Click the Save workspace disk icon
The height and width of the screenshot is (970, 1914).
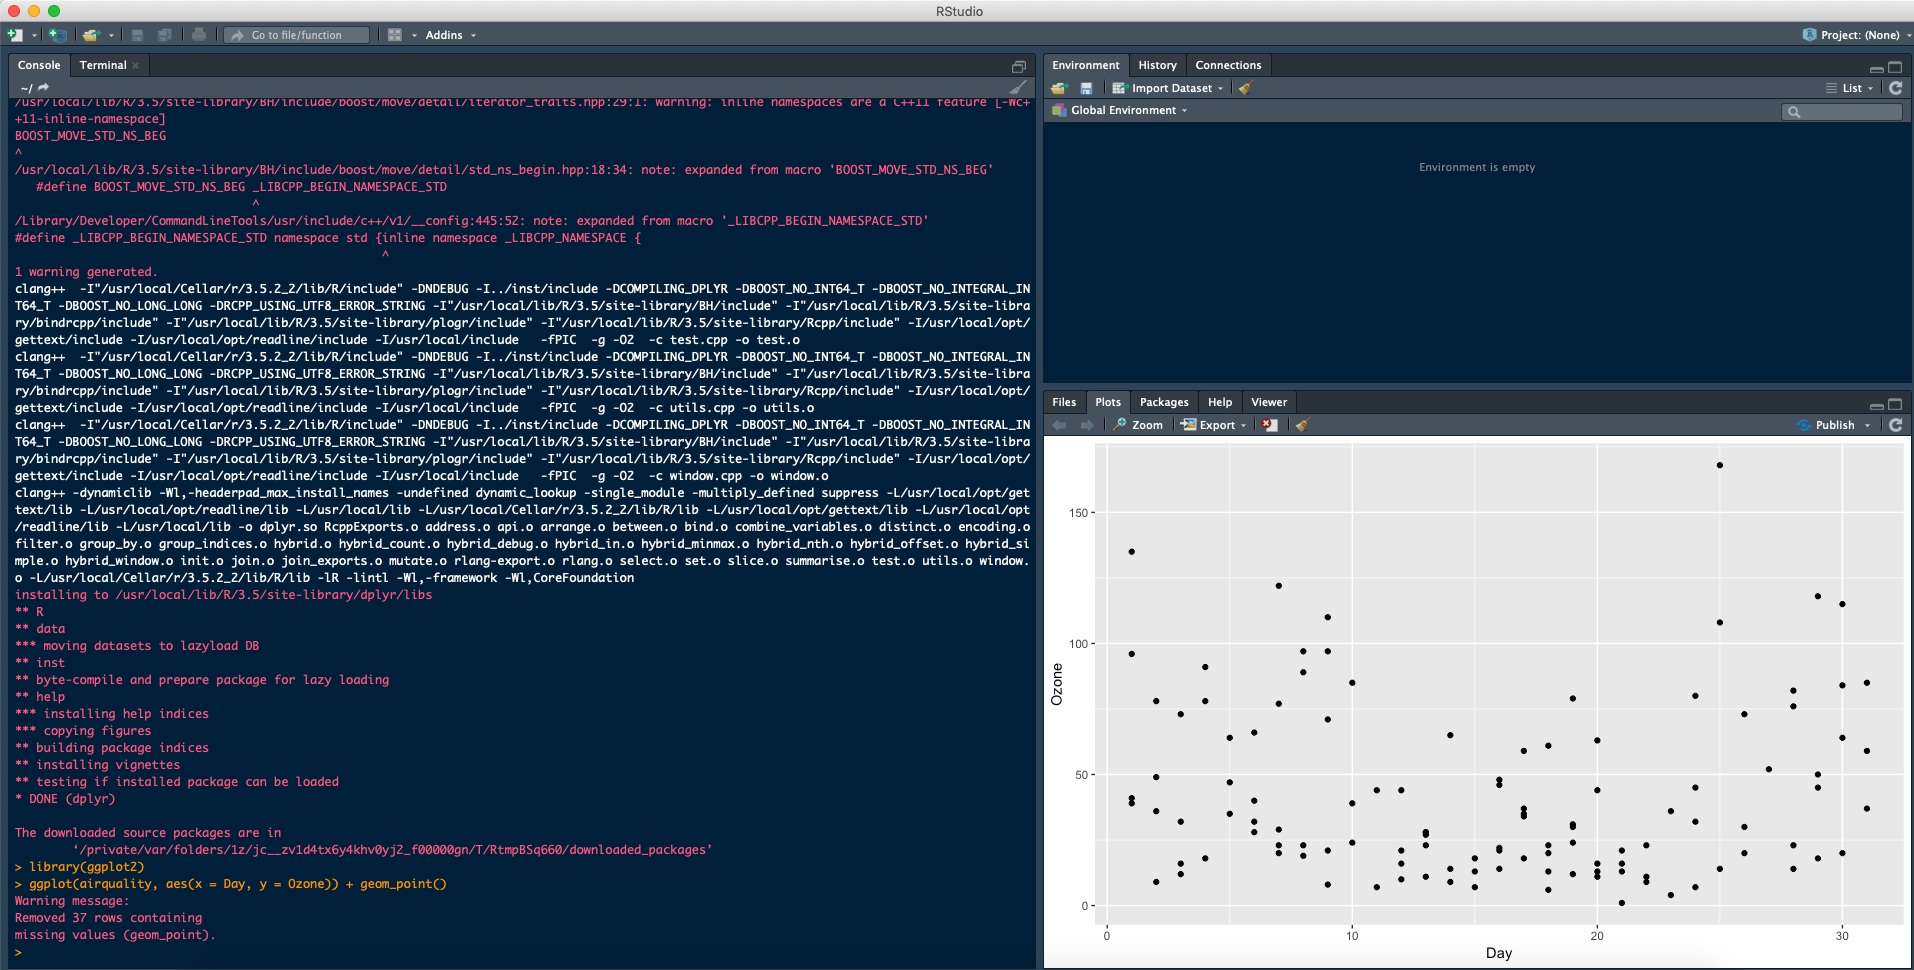[1086, 88]
